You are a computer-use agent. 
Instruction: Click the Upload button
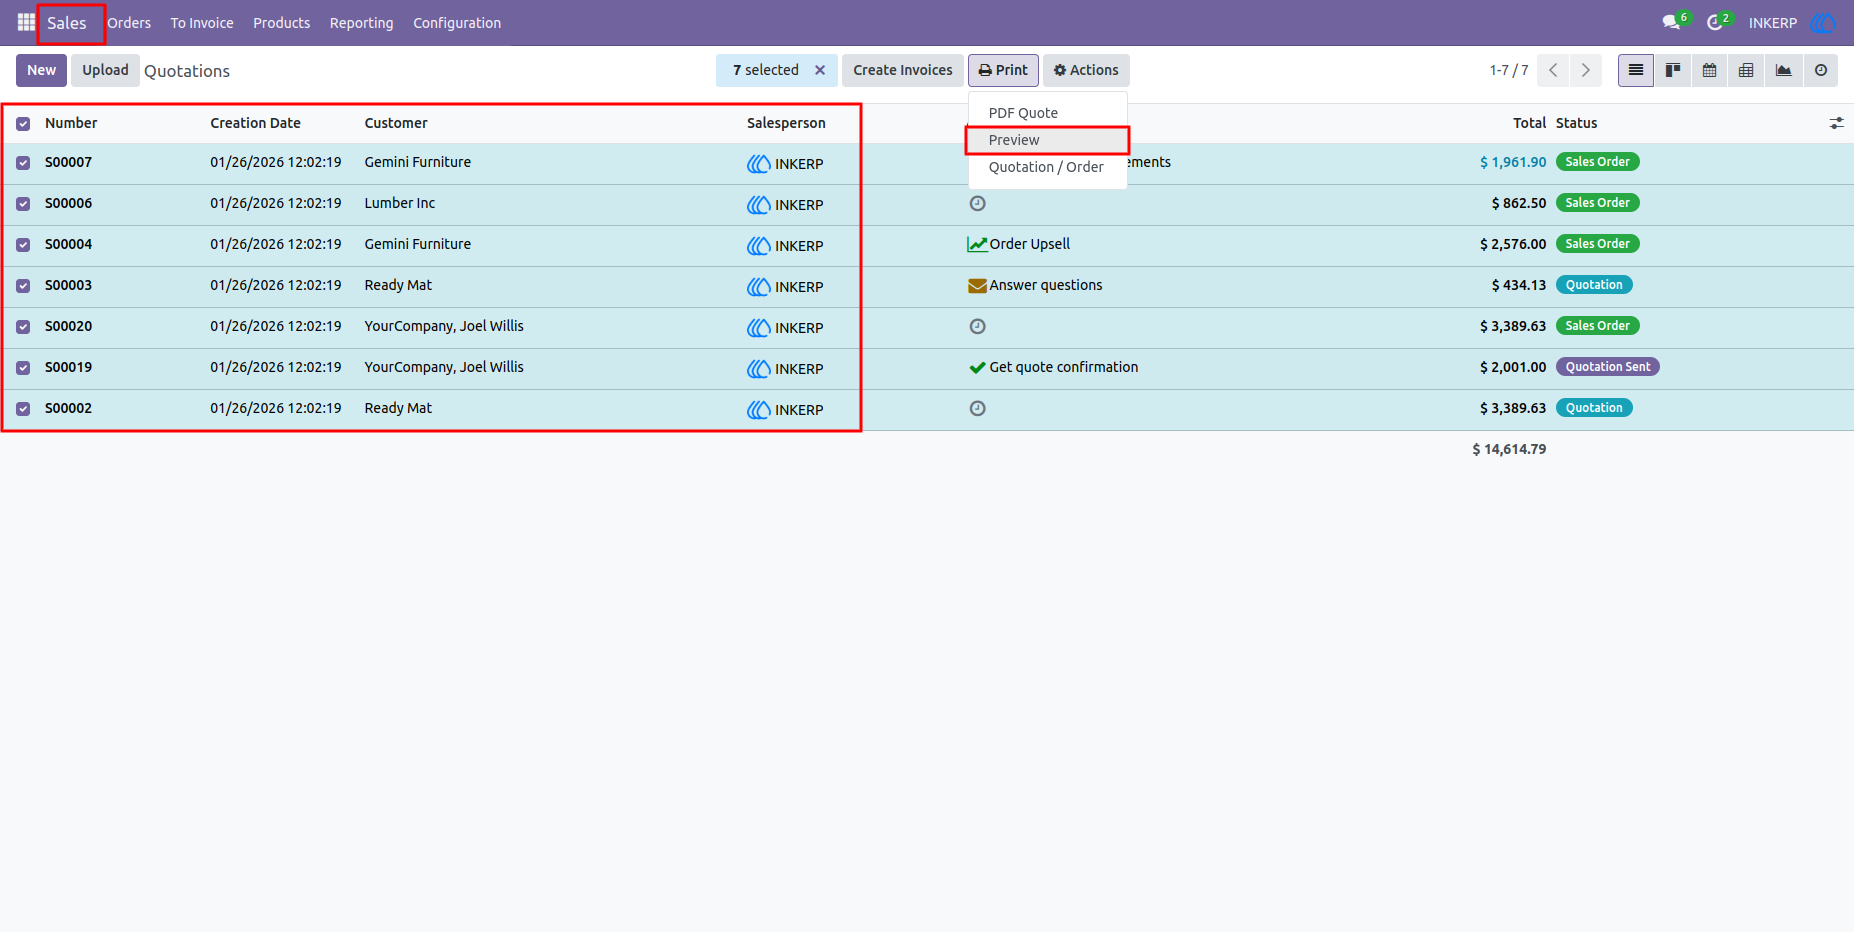point(105,70)
